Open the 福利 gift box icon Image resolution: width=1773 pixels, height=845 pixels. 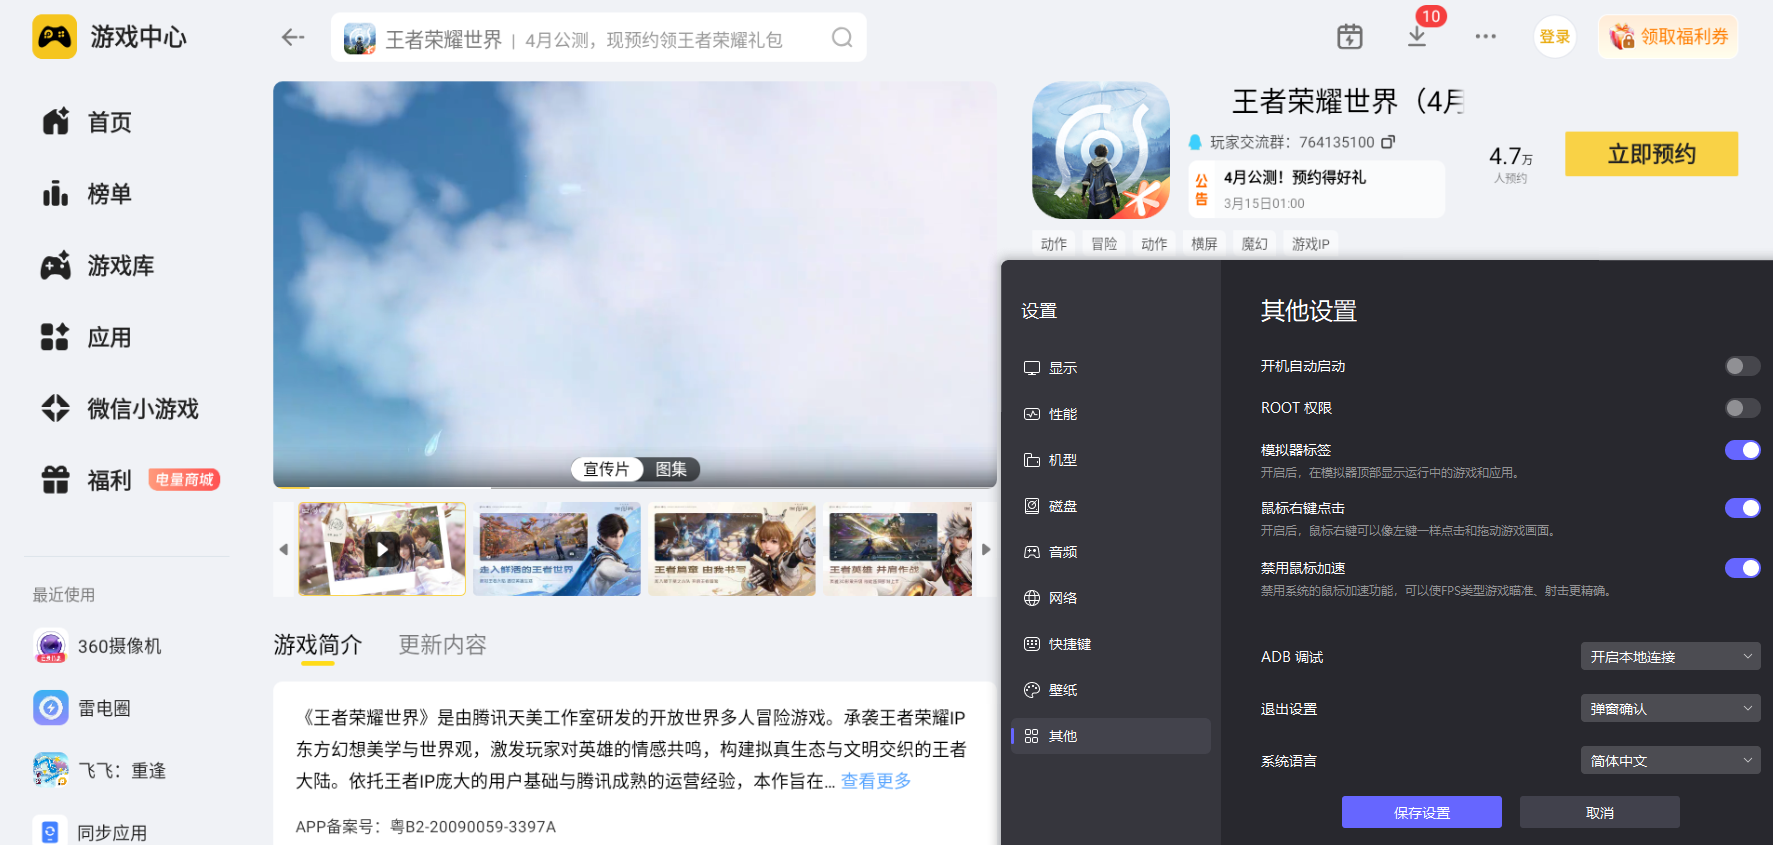pos(56,480)
